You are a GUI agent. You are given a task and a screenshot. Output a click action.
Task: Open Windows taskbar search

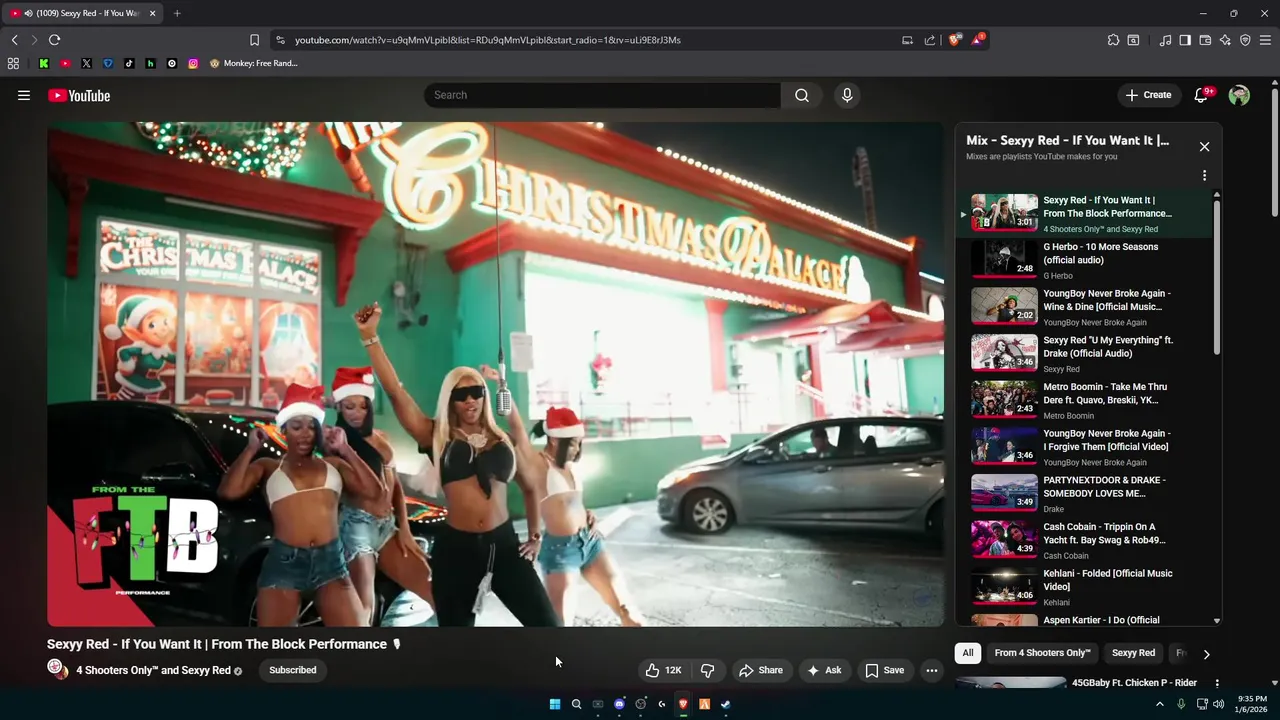576,704
